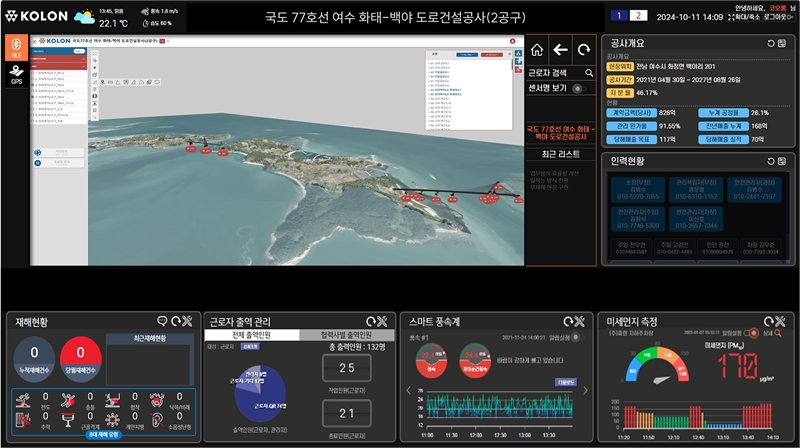Reload the map with the refresh arrow

point(584,50)
